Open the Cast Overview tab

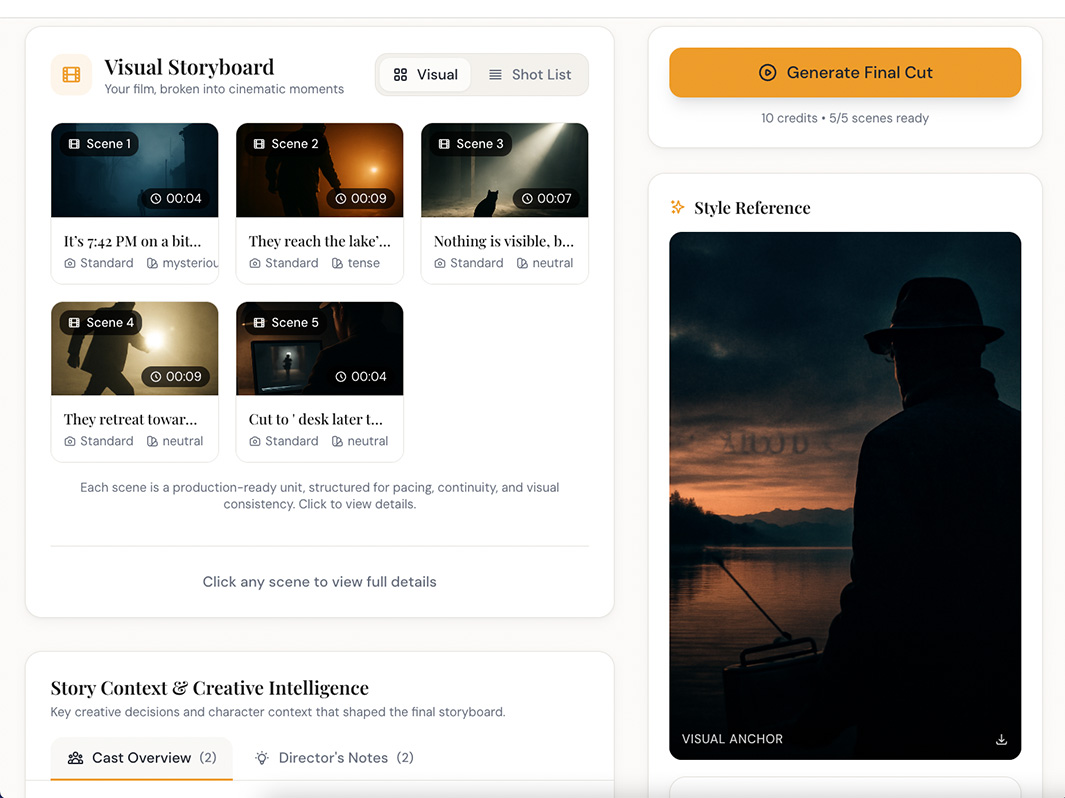(x=141, y=758)
